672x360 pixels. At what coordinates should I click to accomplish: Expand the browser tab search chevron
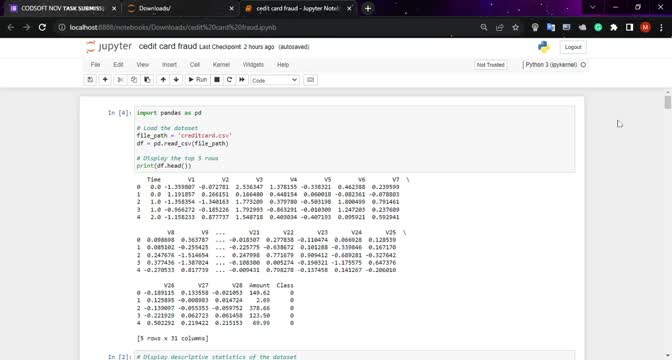pyautogui.click(x=593, y=7)
